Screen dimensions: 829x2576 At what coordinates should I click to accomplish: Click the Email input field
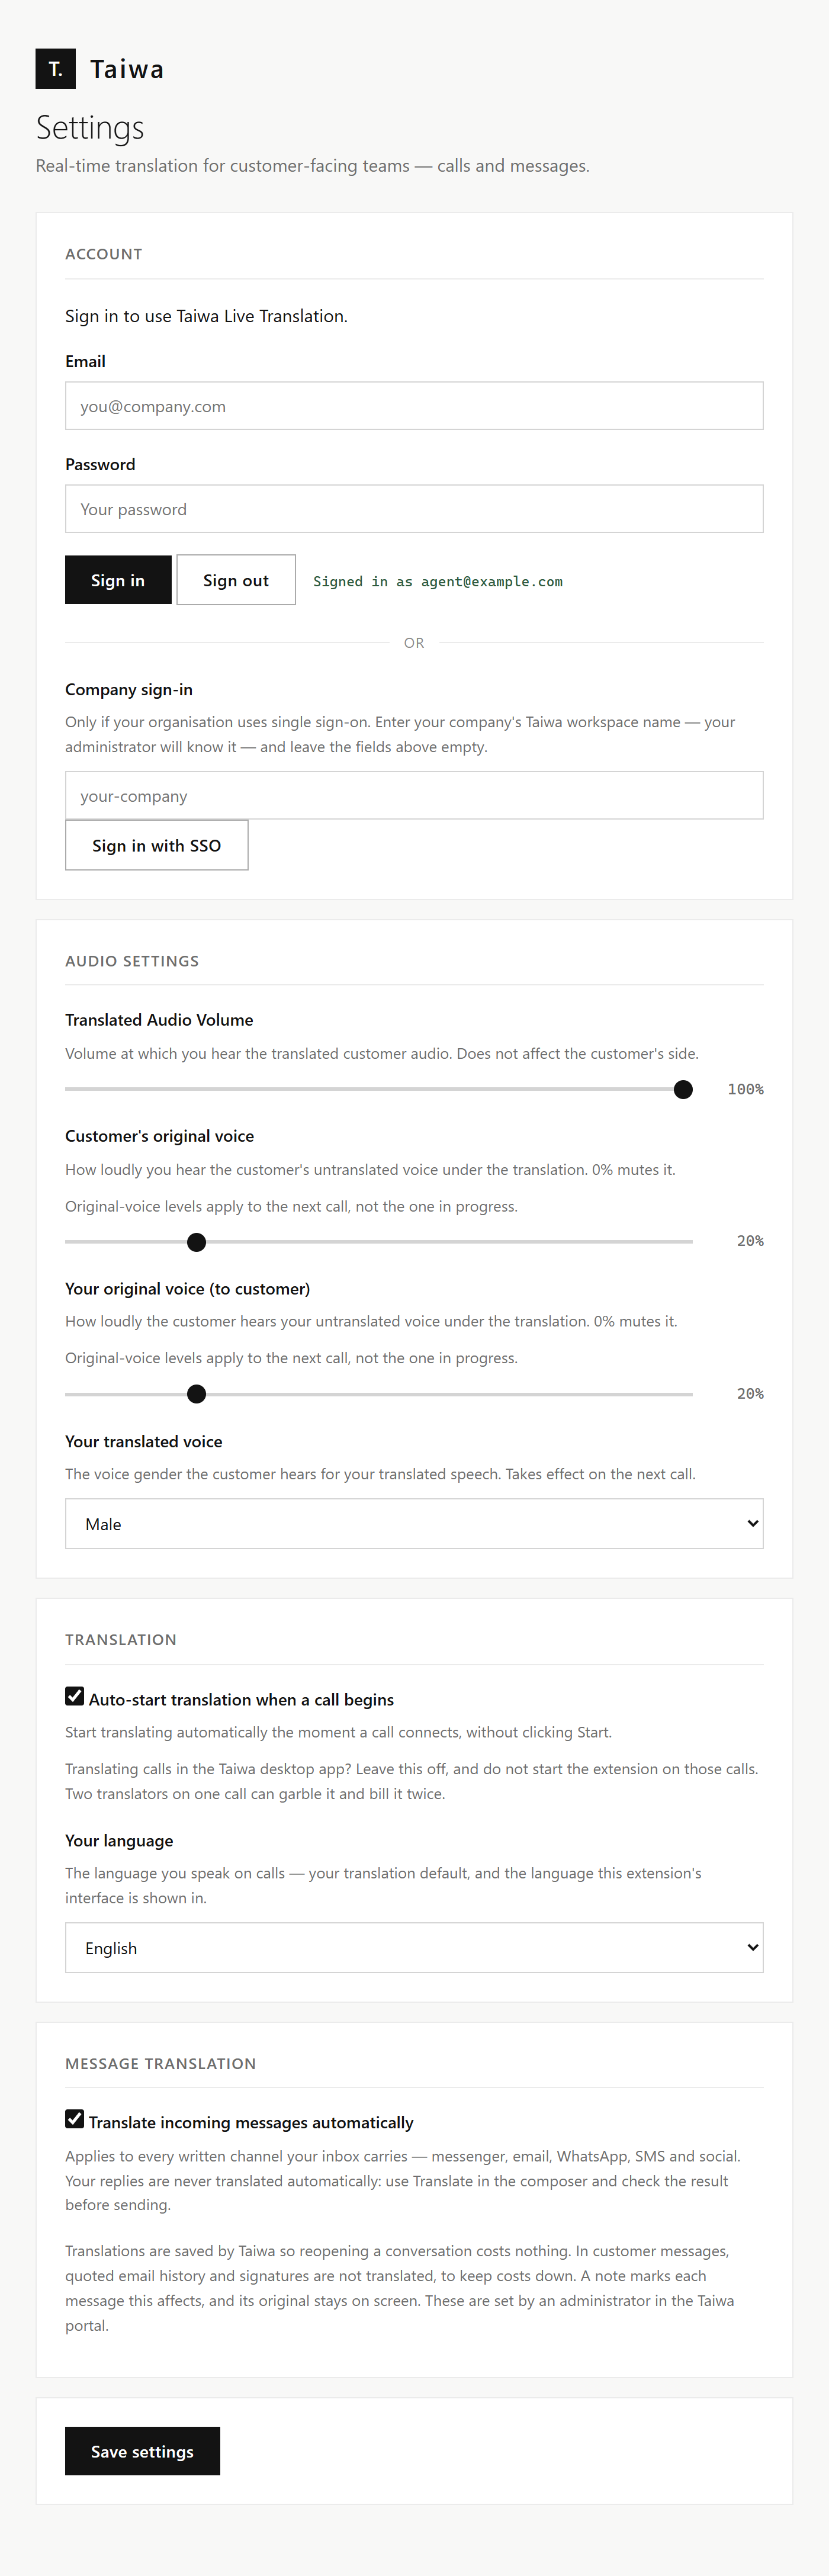tap(414, 406)
